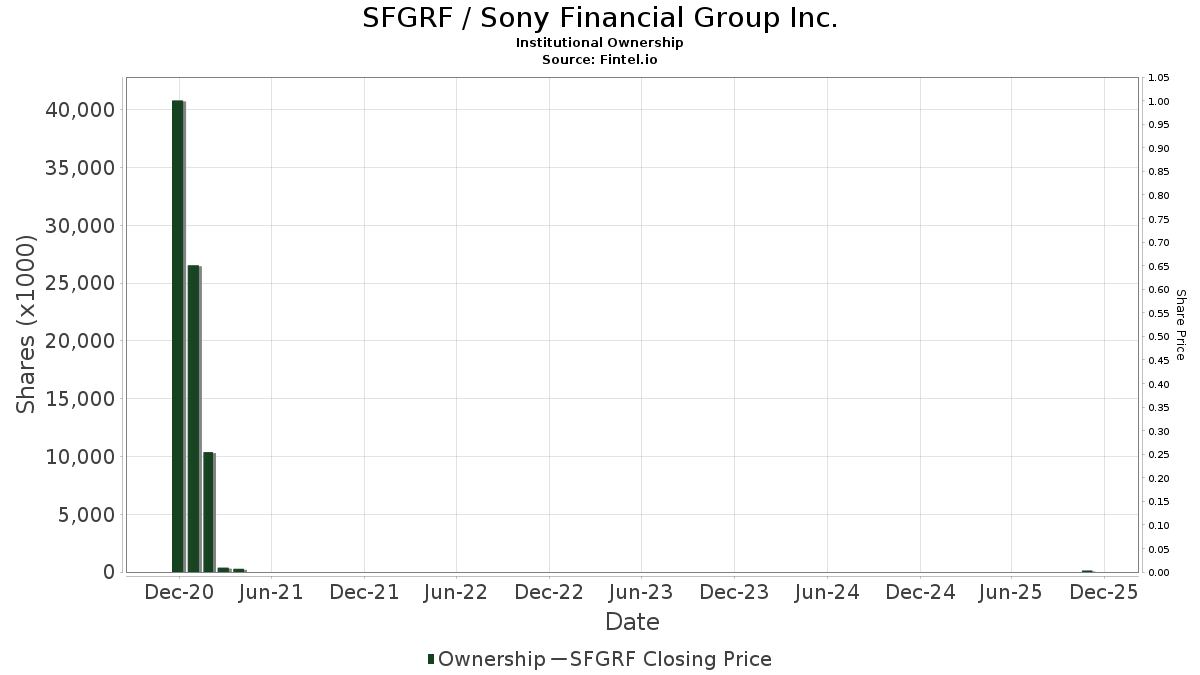
Task: Click the Share Price axis title
Action: coord(1180,324)
